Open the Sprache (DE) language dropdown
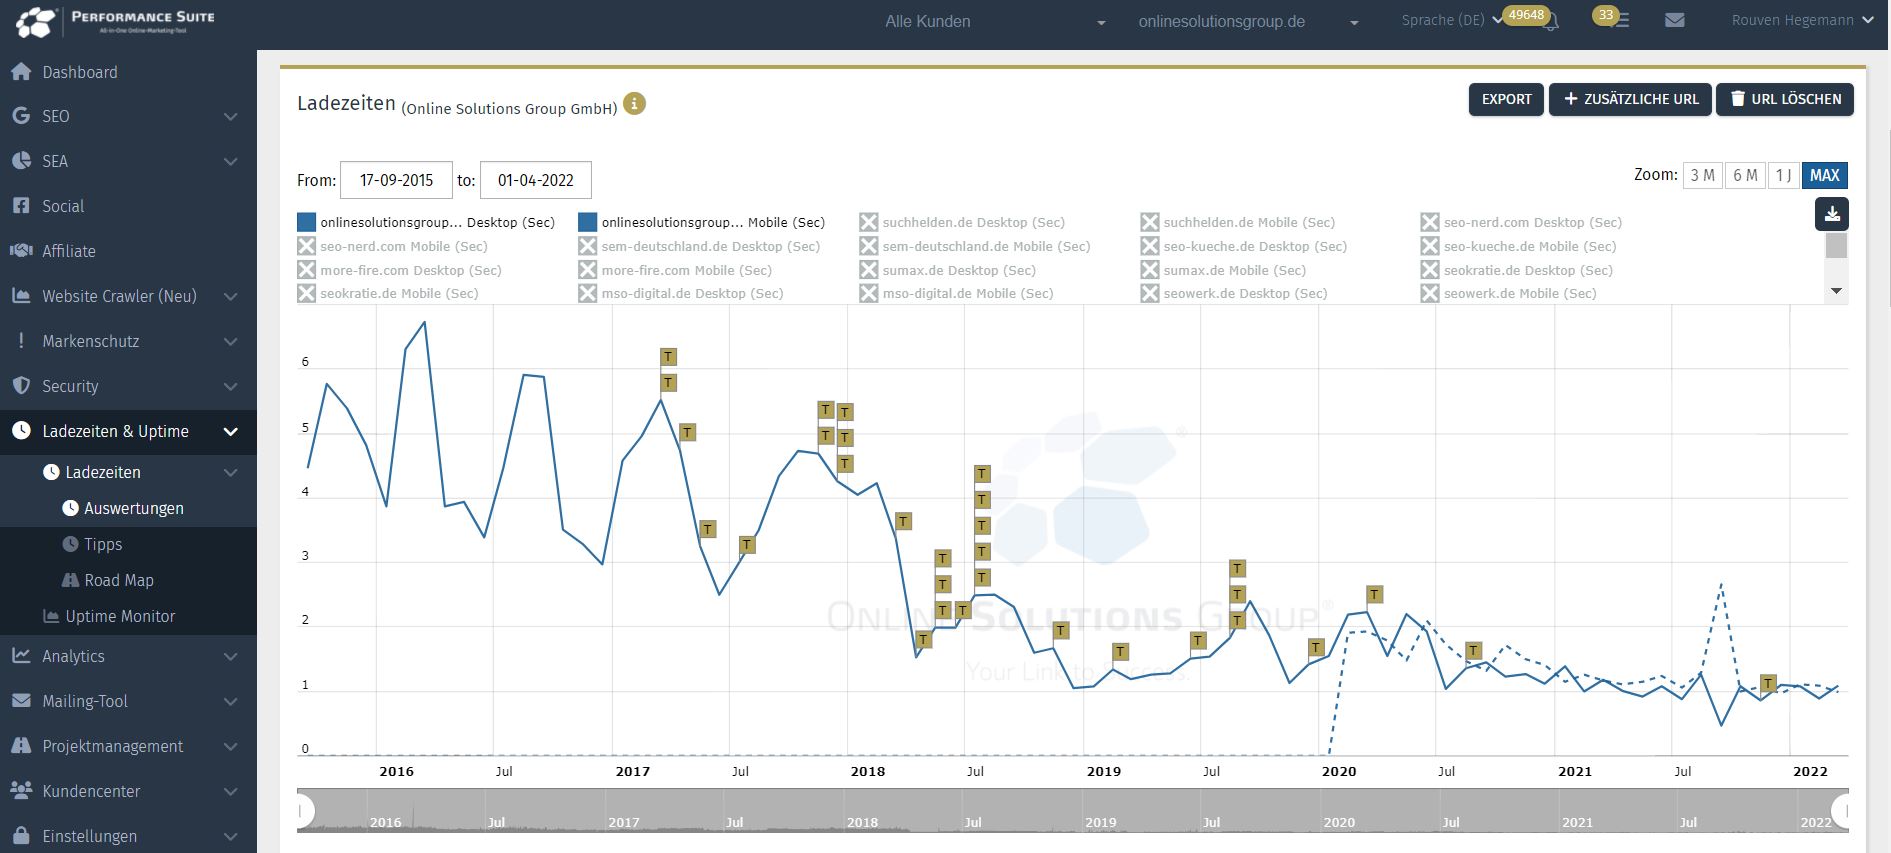Screen dimensions: 1891x853 1452,20
